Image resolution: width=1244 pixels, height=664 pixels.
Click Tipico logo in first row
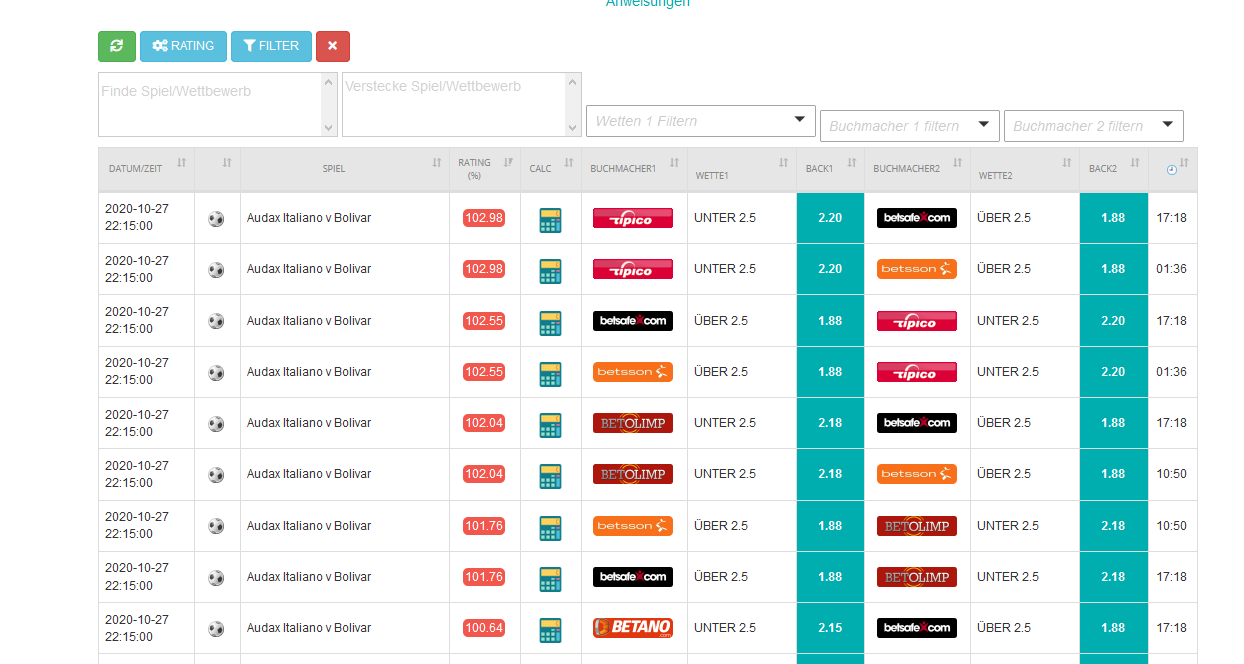pyautogui.click(x=633, y=218)
